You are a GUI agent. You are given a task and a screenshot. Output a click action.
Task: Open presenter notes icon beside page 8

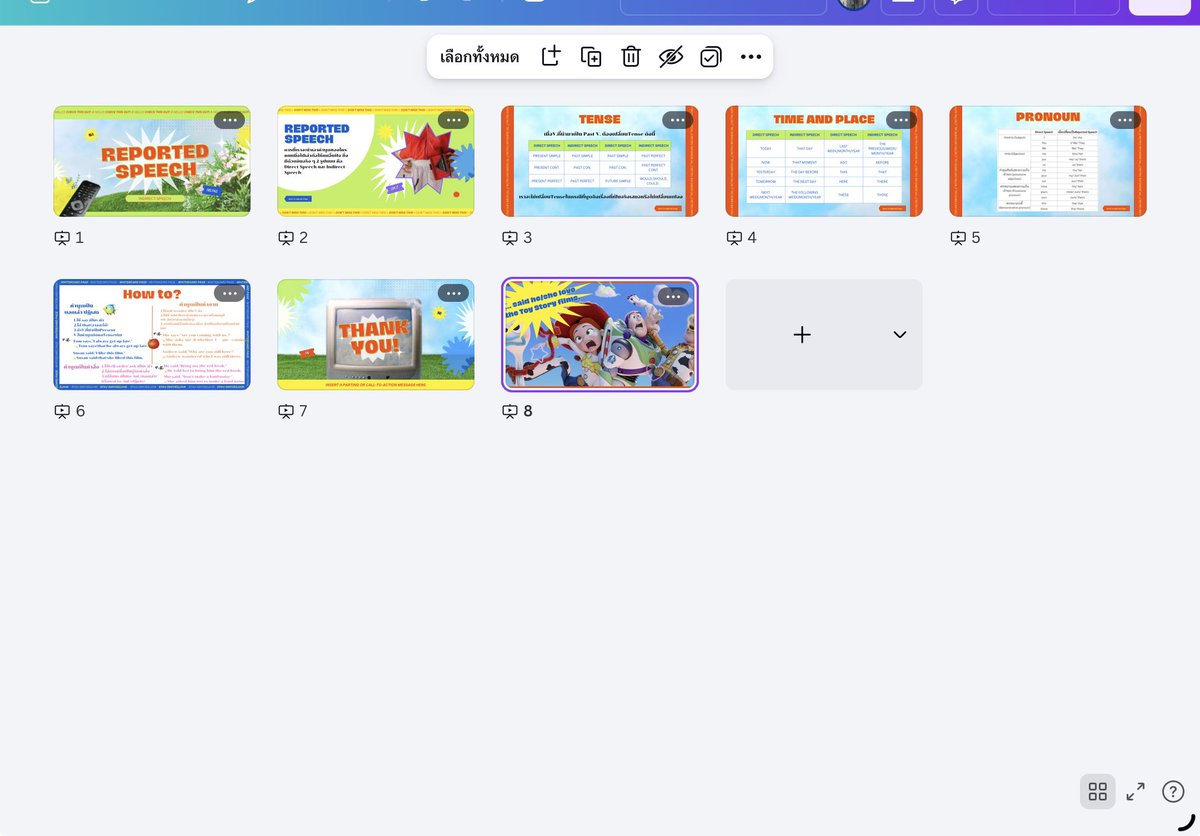(x=510, y=411)
